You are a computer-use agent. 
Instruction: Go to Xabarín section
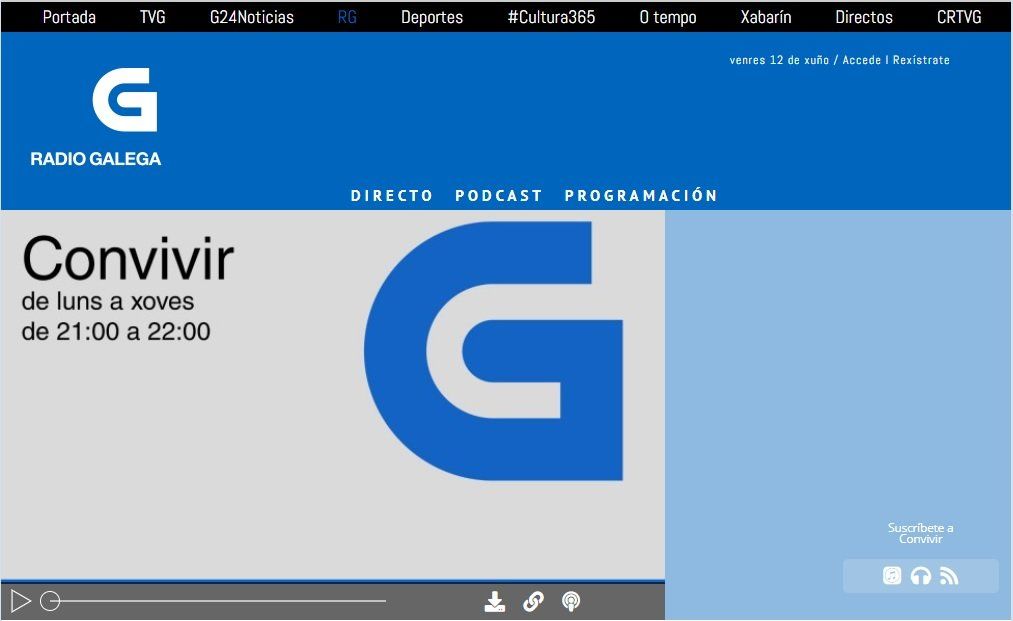(x=766, y=17)
